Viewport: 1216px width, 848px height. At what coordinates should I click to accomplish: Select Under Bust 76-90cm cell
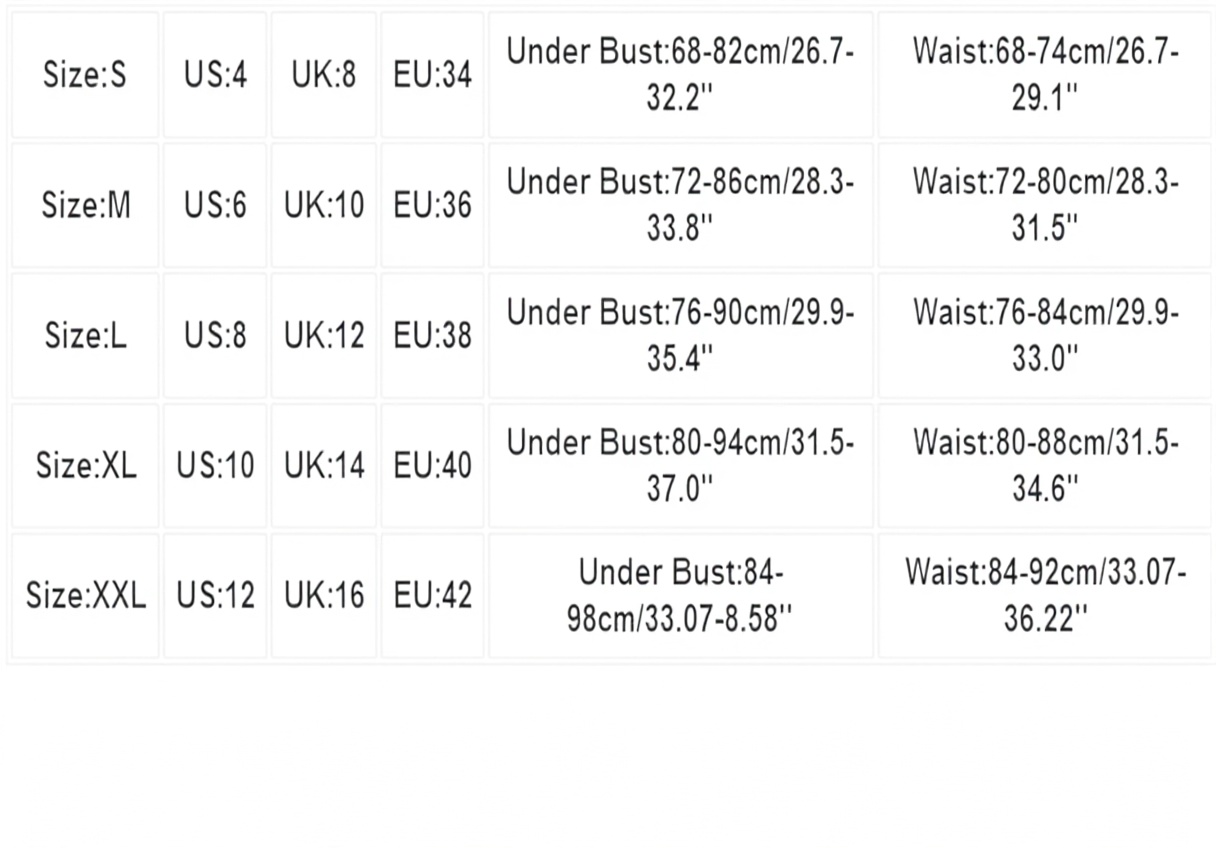tap(680, 335)
